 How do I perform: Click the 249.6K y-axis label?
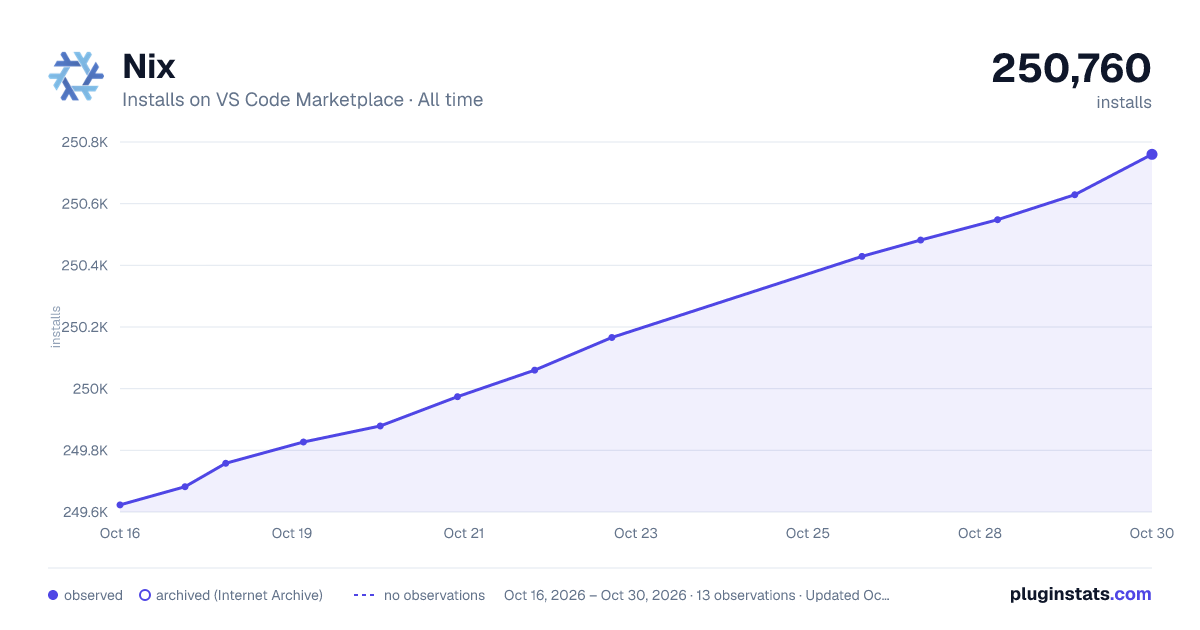click(85, 512)
